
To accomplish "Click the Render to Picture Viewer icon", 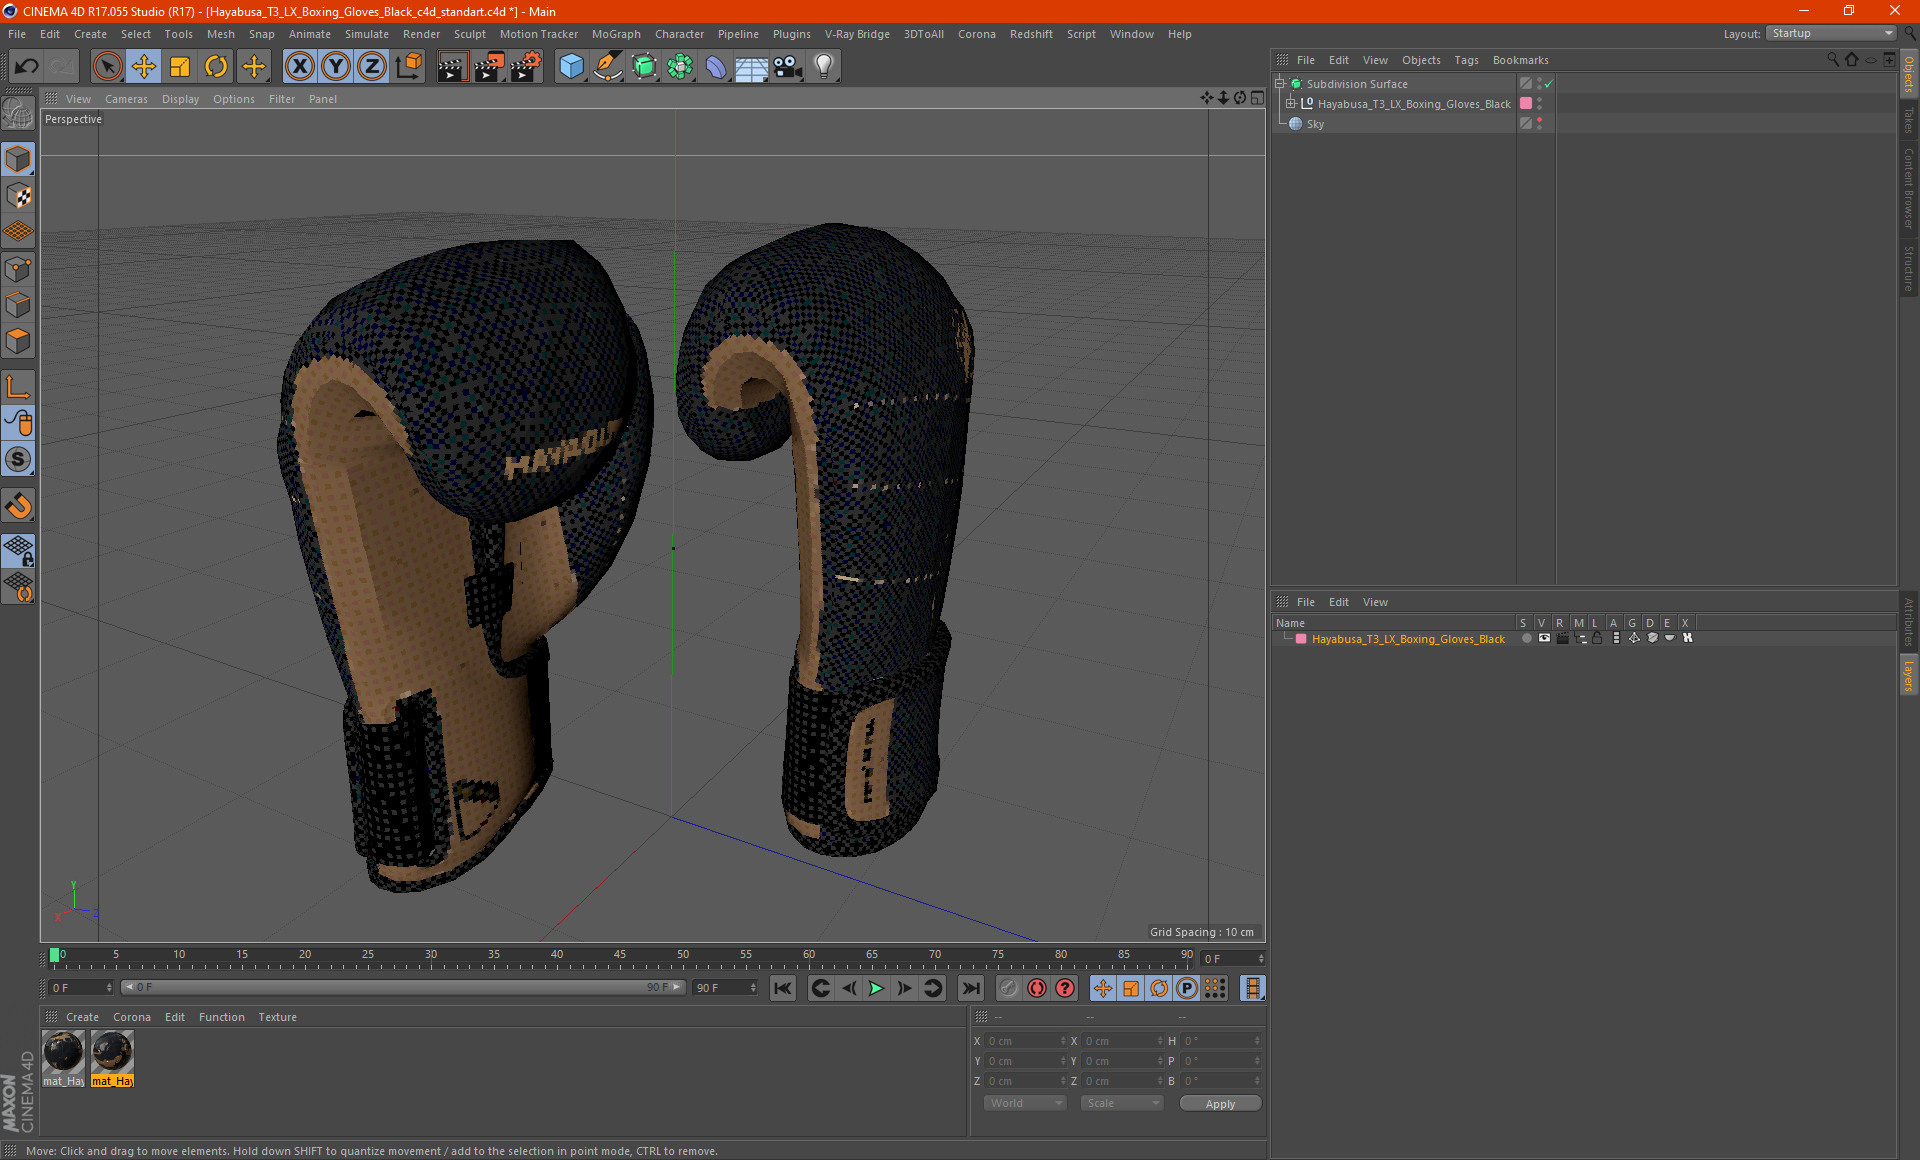I will pyautogui.click(x=489, y=67).
